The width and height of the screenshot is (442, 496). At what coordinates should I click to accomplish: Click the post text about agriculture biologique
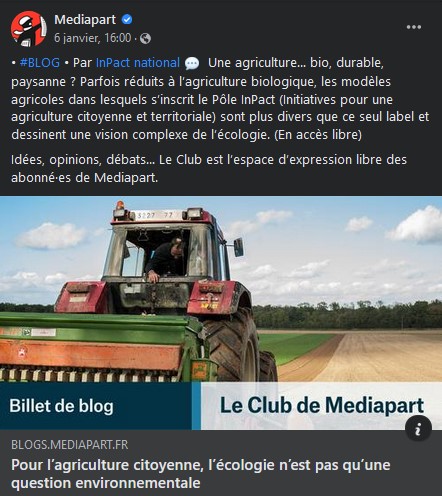[220, 99]
